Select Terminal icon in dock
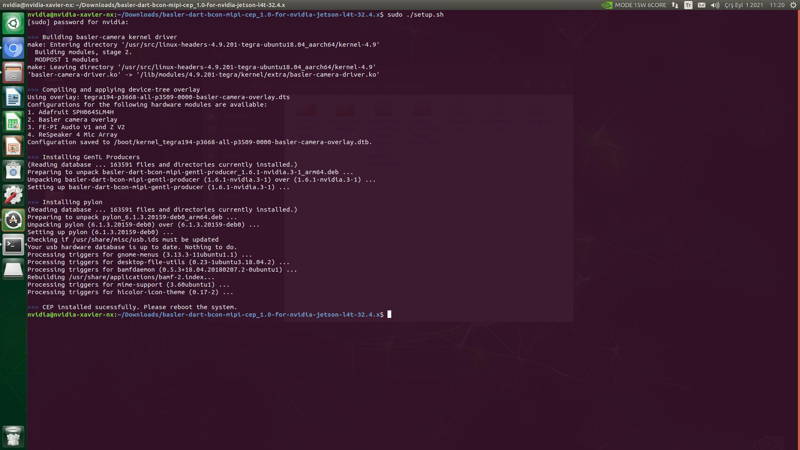 tap(13, 245)
